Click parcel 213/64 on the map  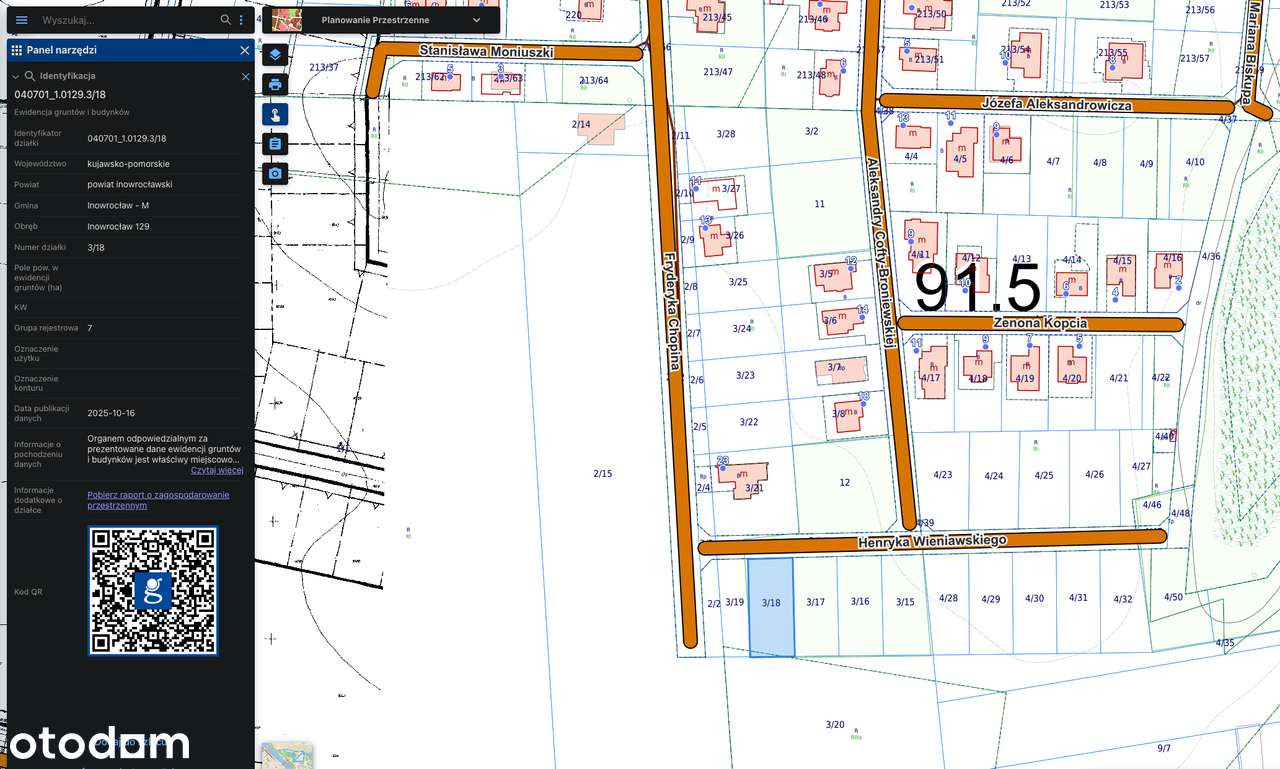pos(593,80)
